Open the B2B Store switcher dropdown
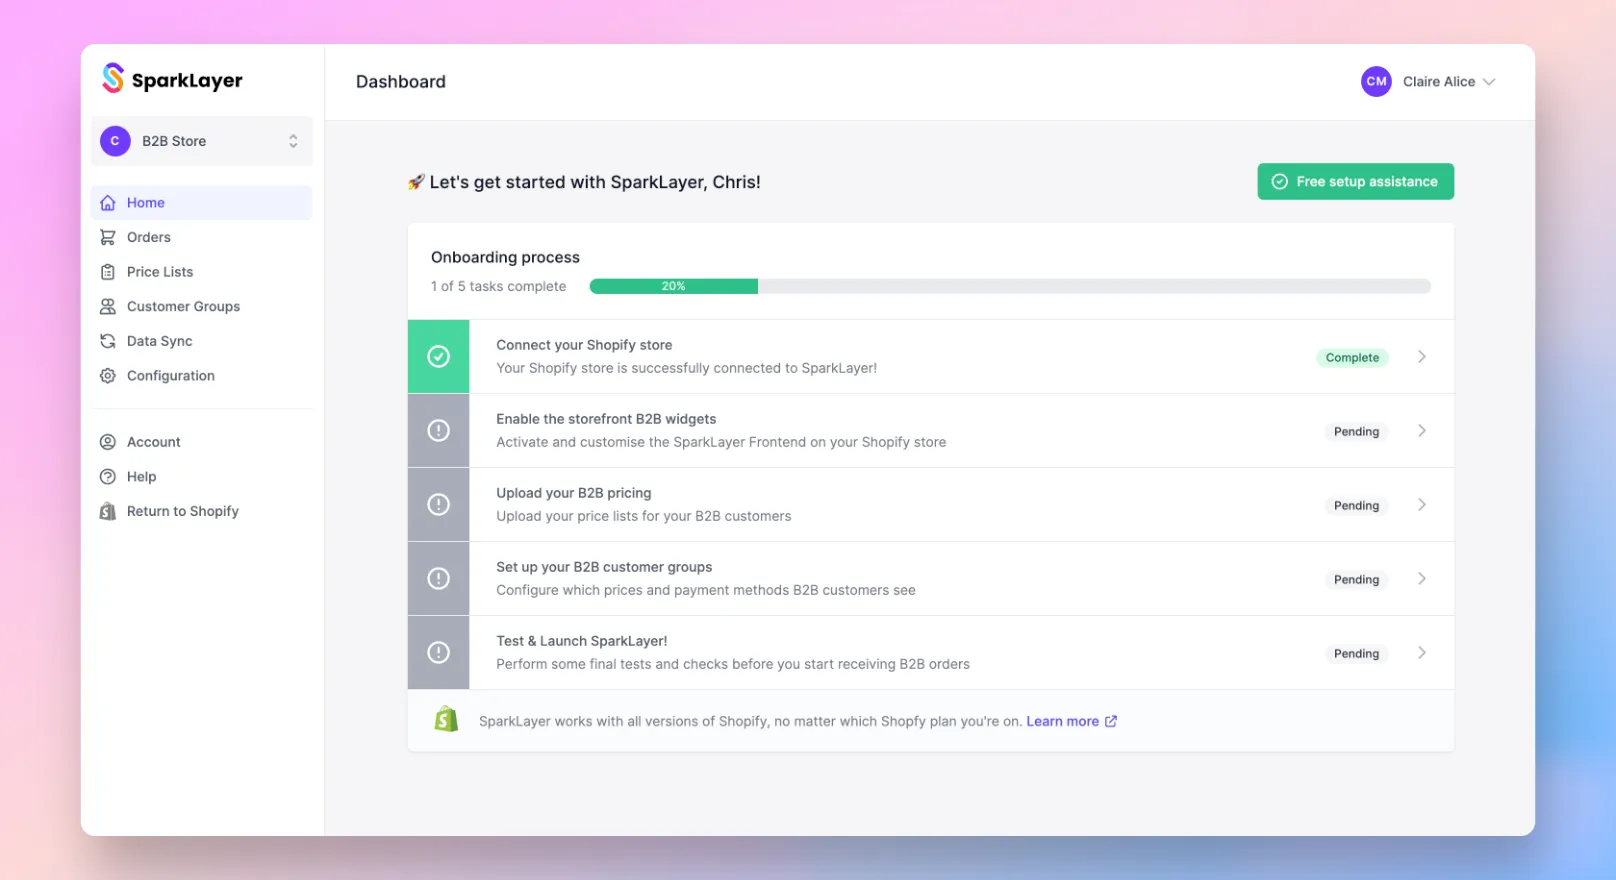Viewport: 1616px width, 880px height. pyautogui.click(x=202, y=141)
